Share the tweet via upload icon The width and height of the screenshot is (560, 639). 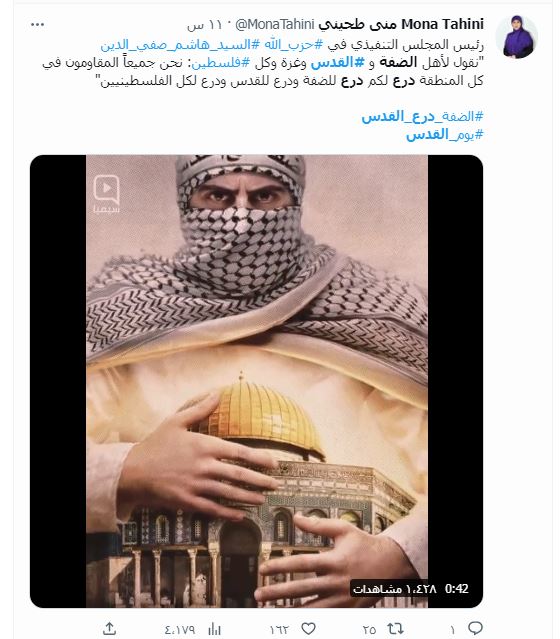point(109,628)
